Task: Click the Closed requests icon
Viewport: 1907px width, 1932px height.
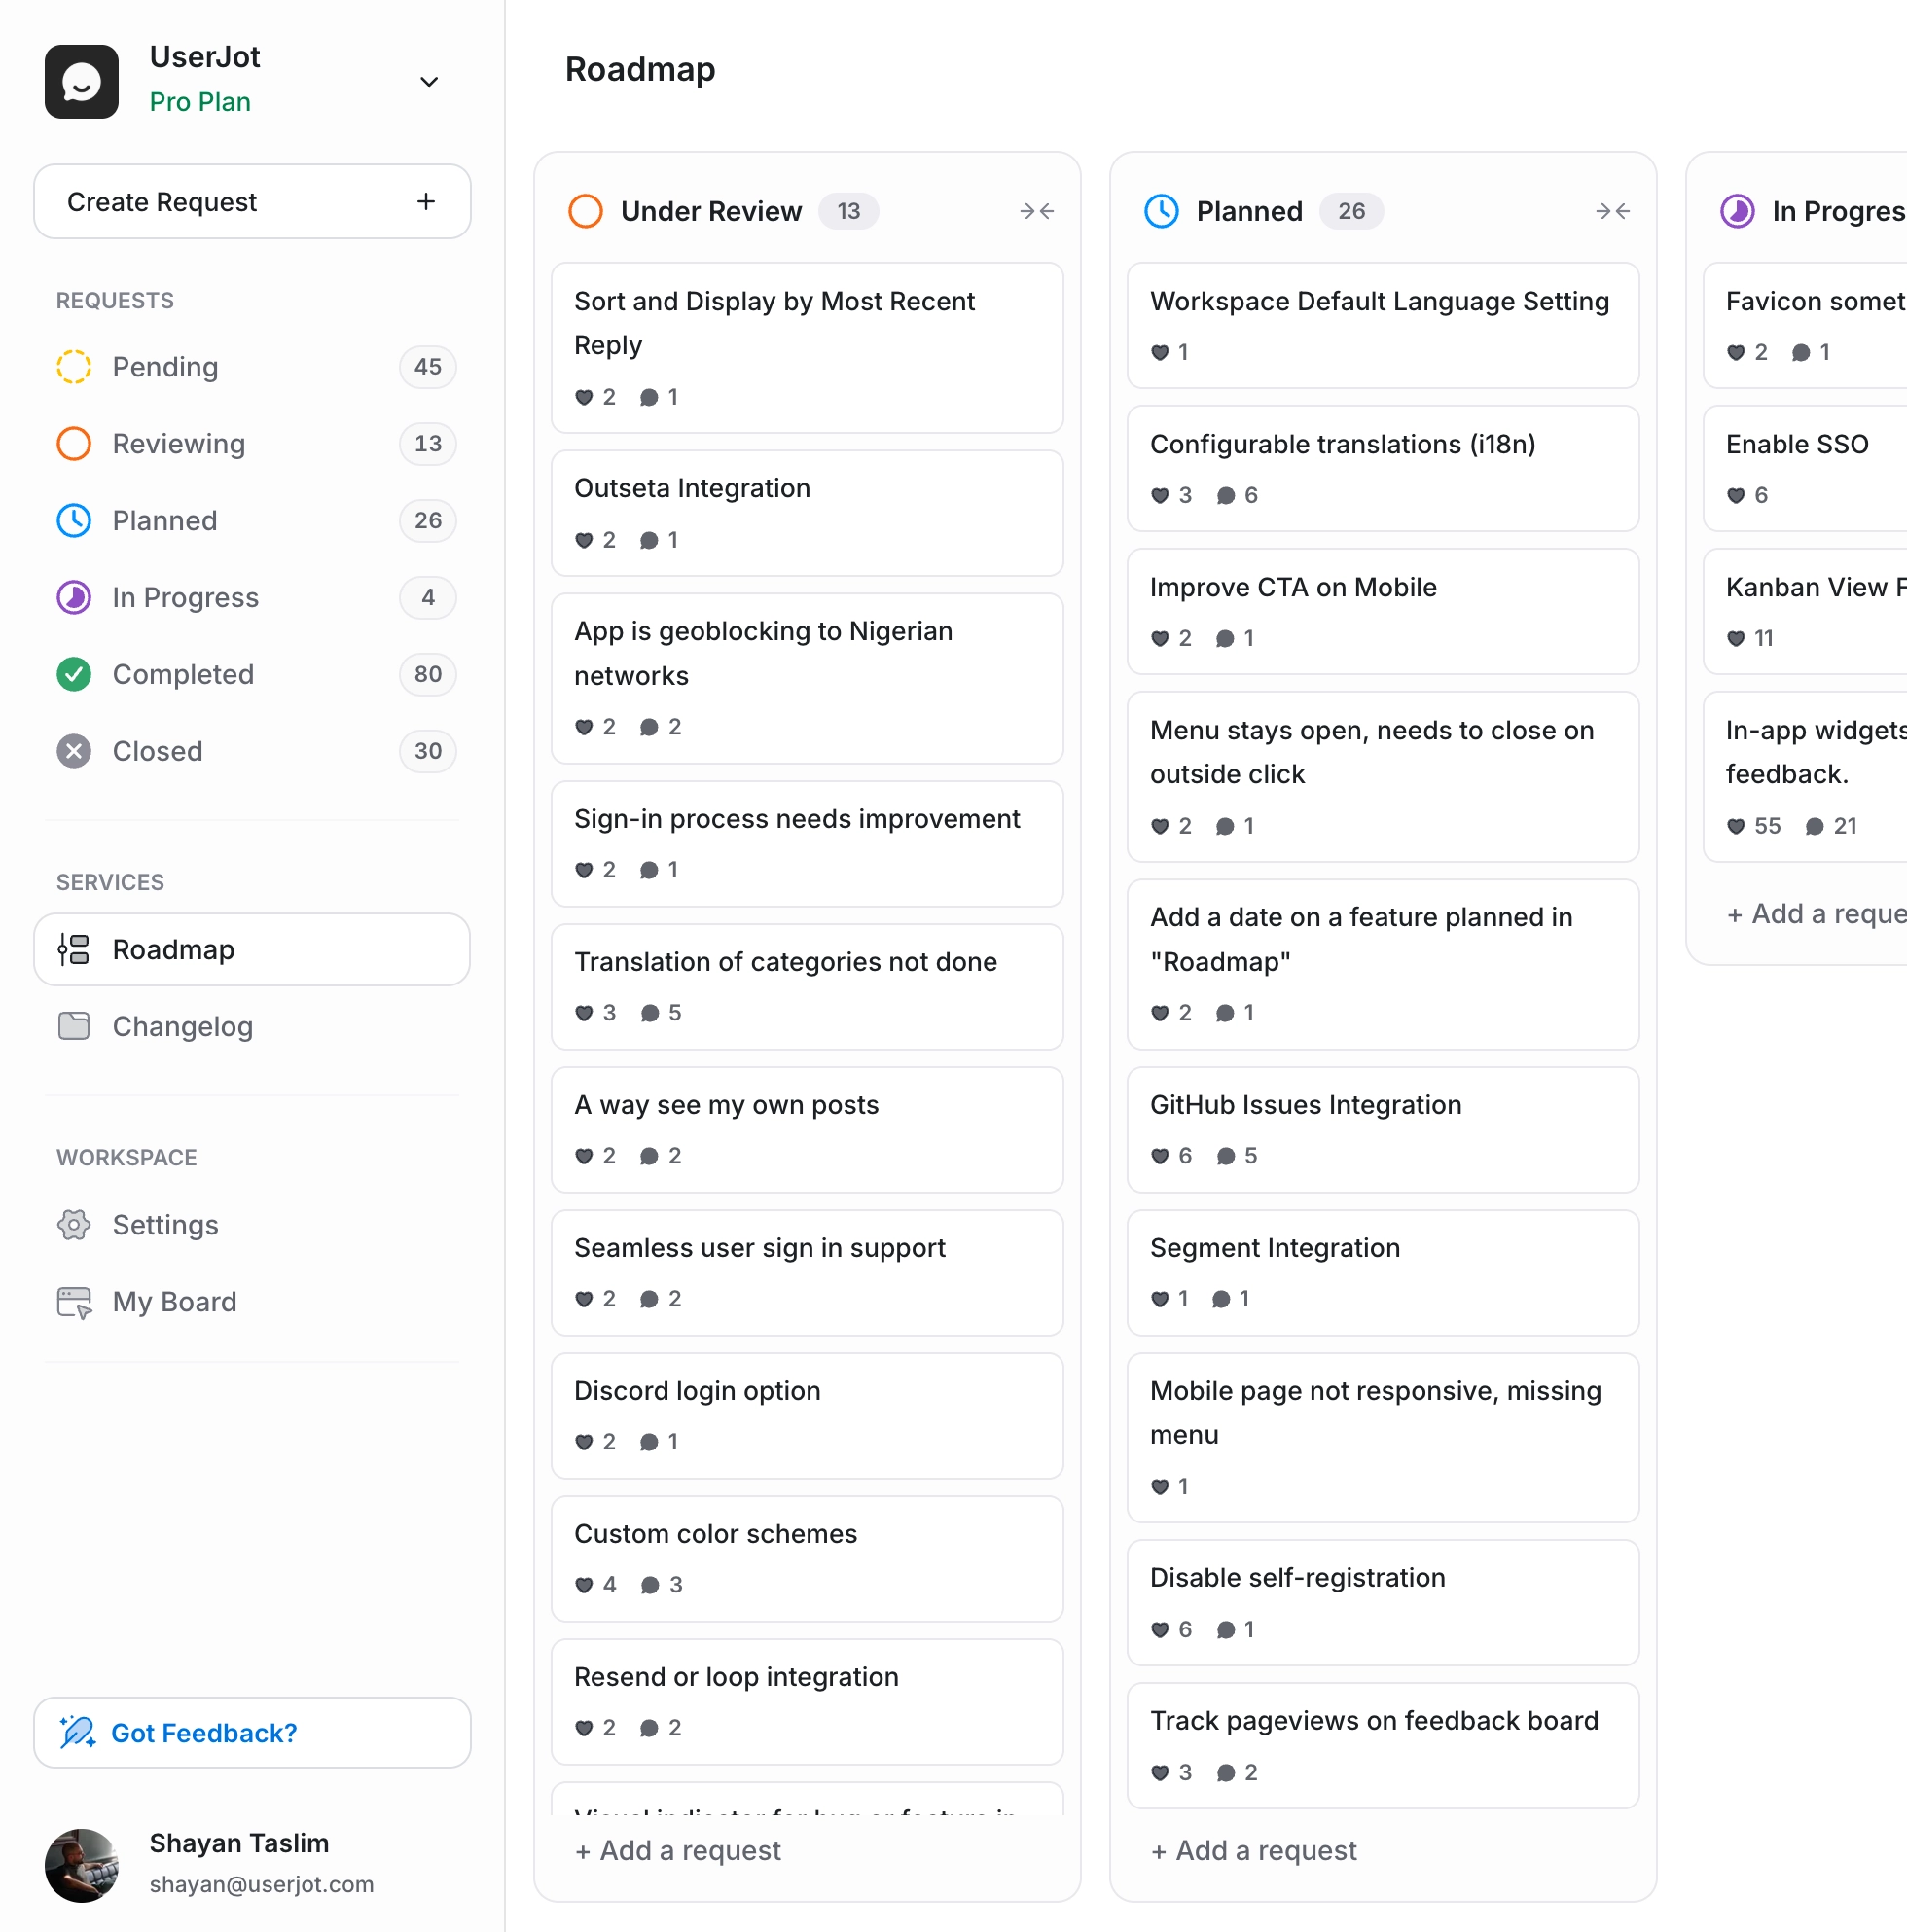Action: [73, 751]
